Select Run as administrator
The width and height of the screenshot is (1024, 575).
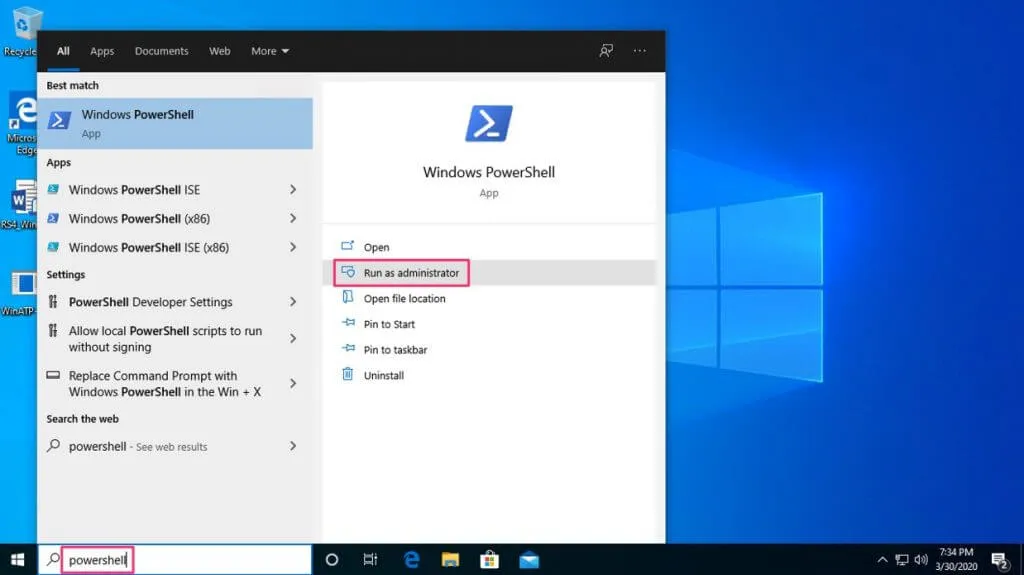click(x=411, y=273)
